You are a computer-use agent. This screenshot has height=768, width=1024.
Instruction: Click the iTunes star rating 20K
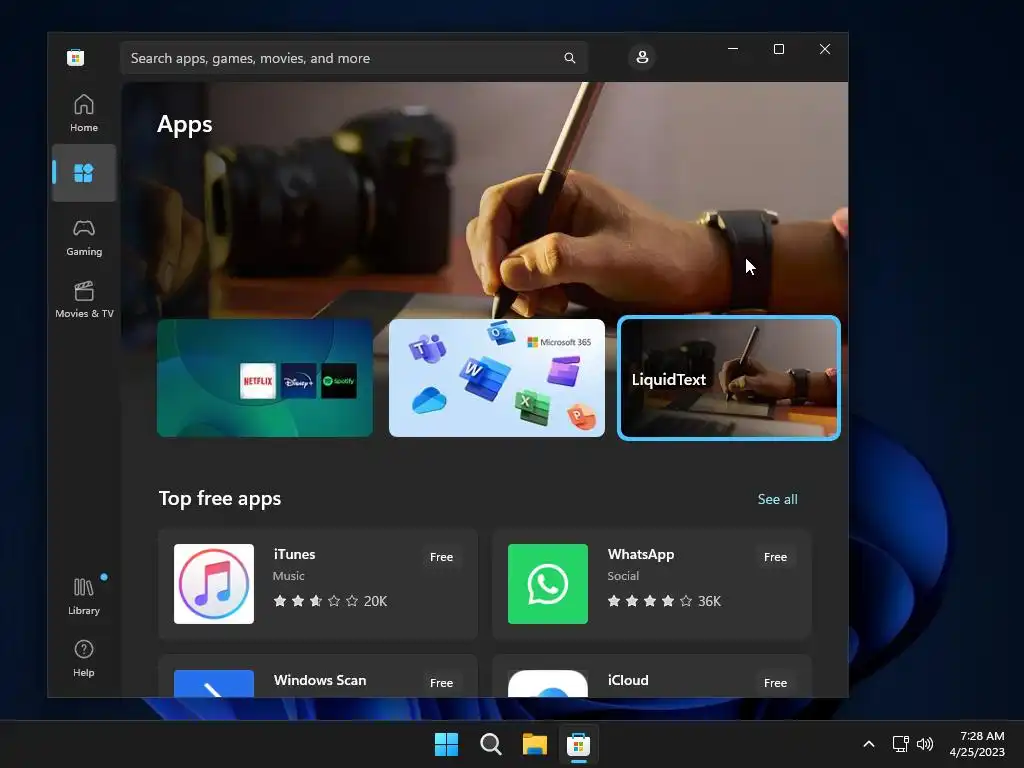[x=330, y=601]
